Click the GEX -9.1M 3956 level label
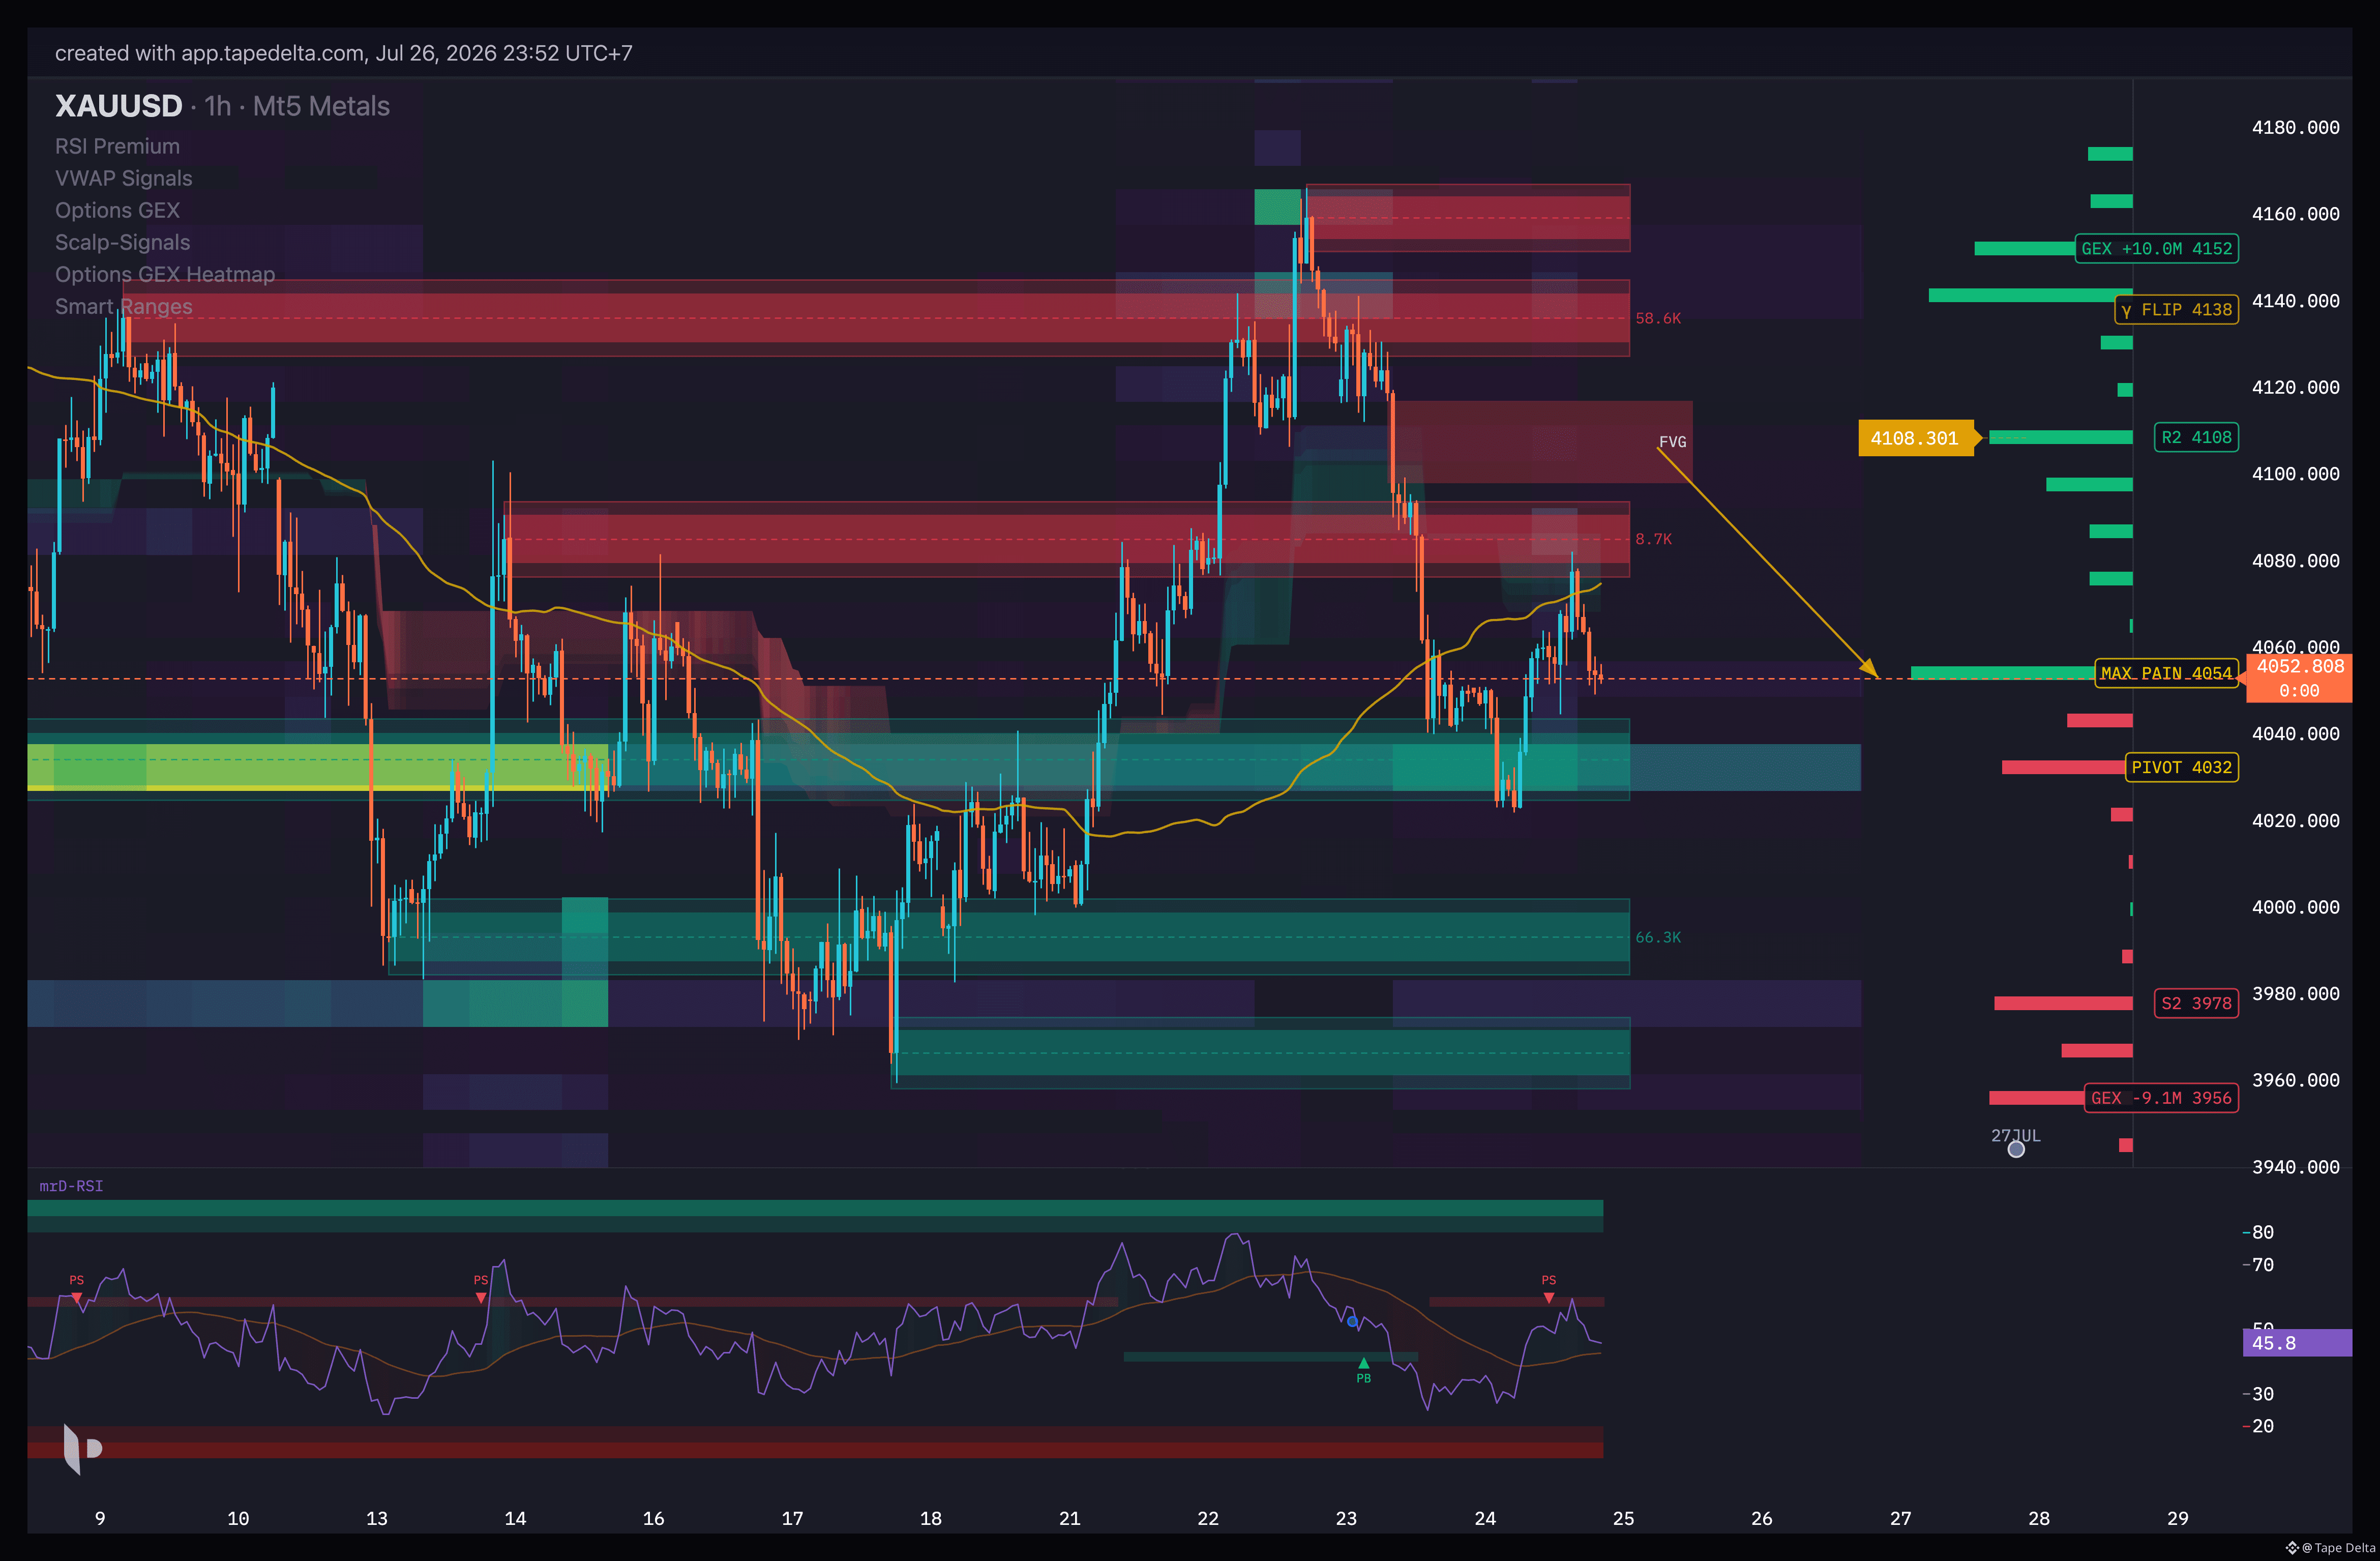This screenshot has width=2380, height=1561. pos(2161,1098)
